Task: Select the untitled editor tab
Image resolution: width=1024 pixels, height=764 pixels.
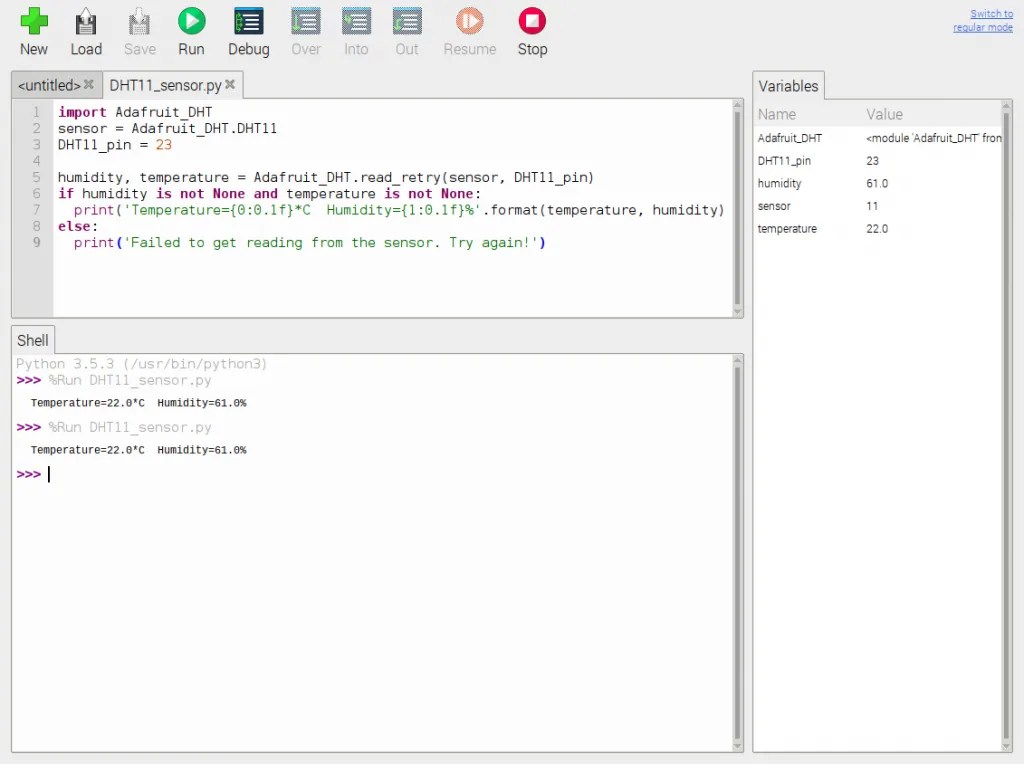Action: pos(45,85)
